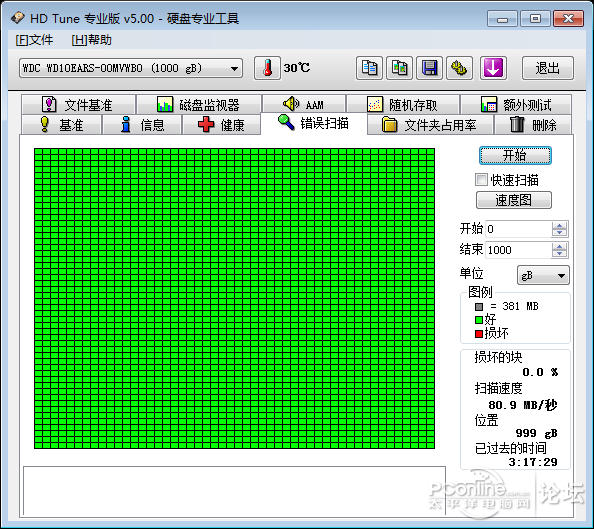
Task: Enable the 快速扫描 quick scan checkbox
Action: (481, 180)
